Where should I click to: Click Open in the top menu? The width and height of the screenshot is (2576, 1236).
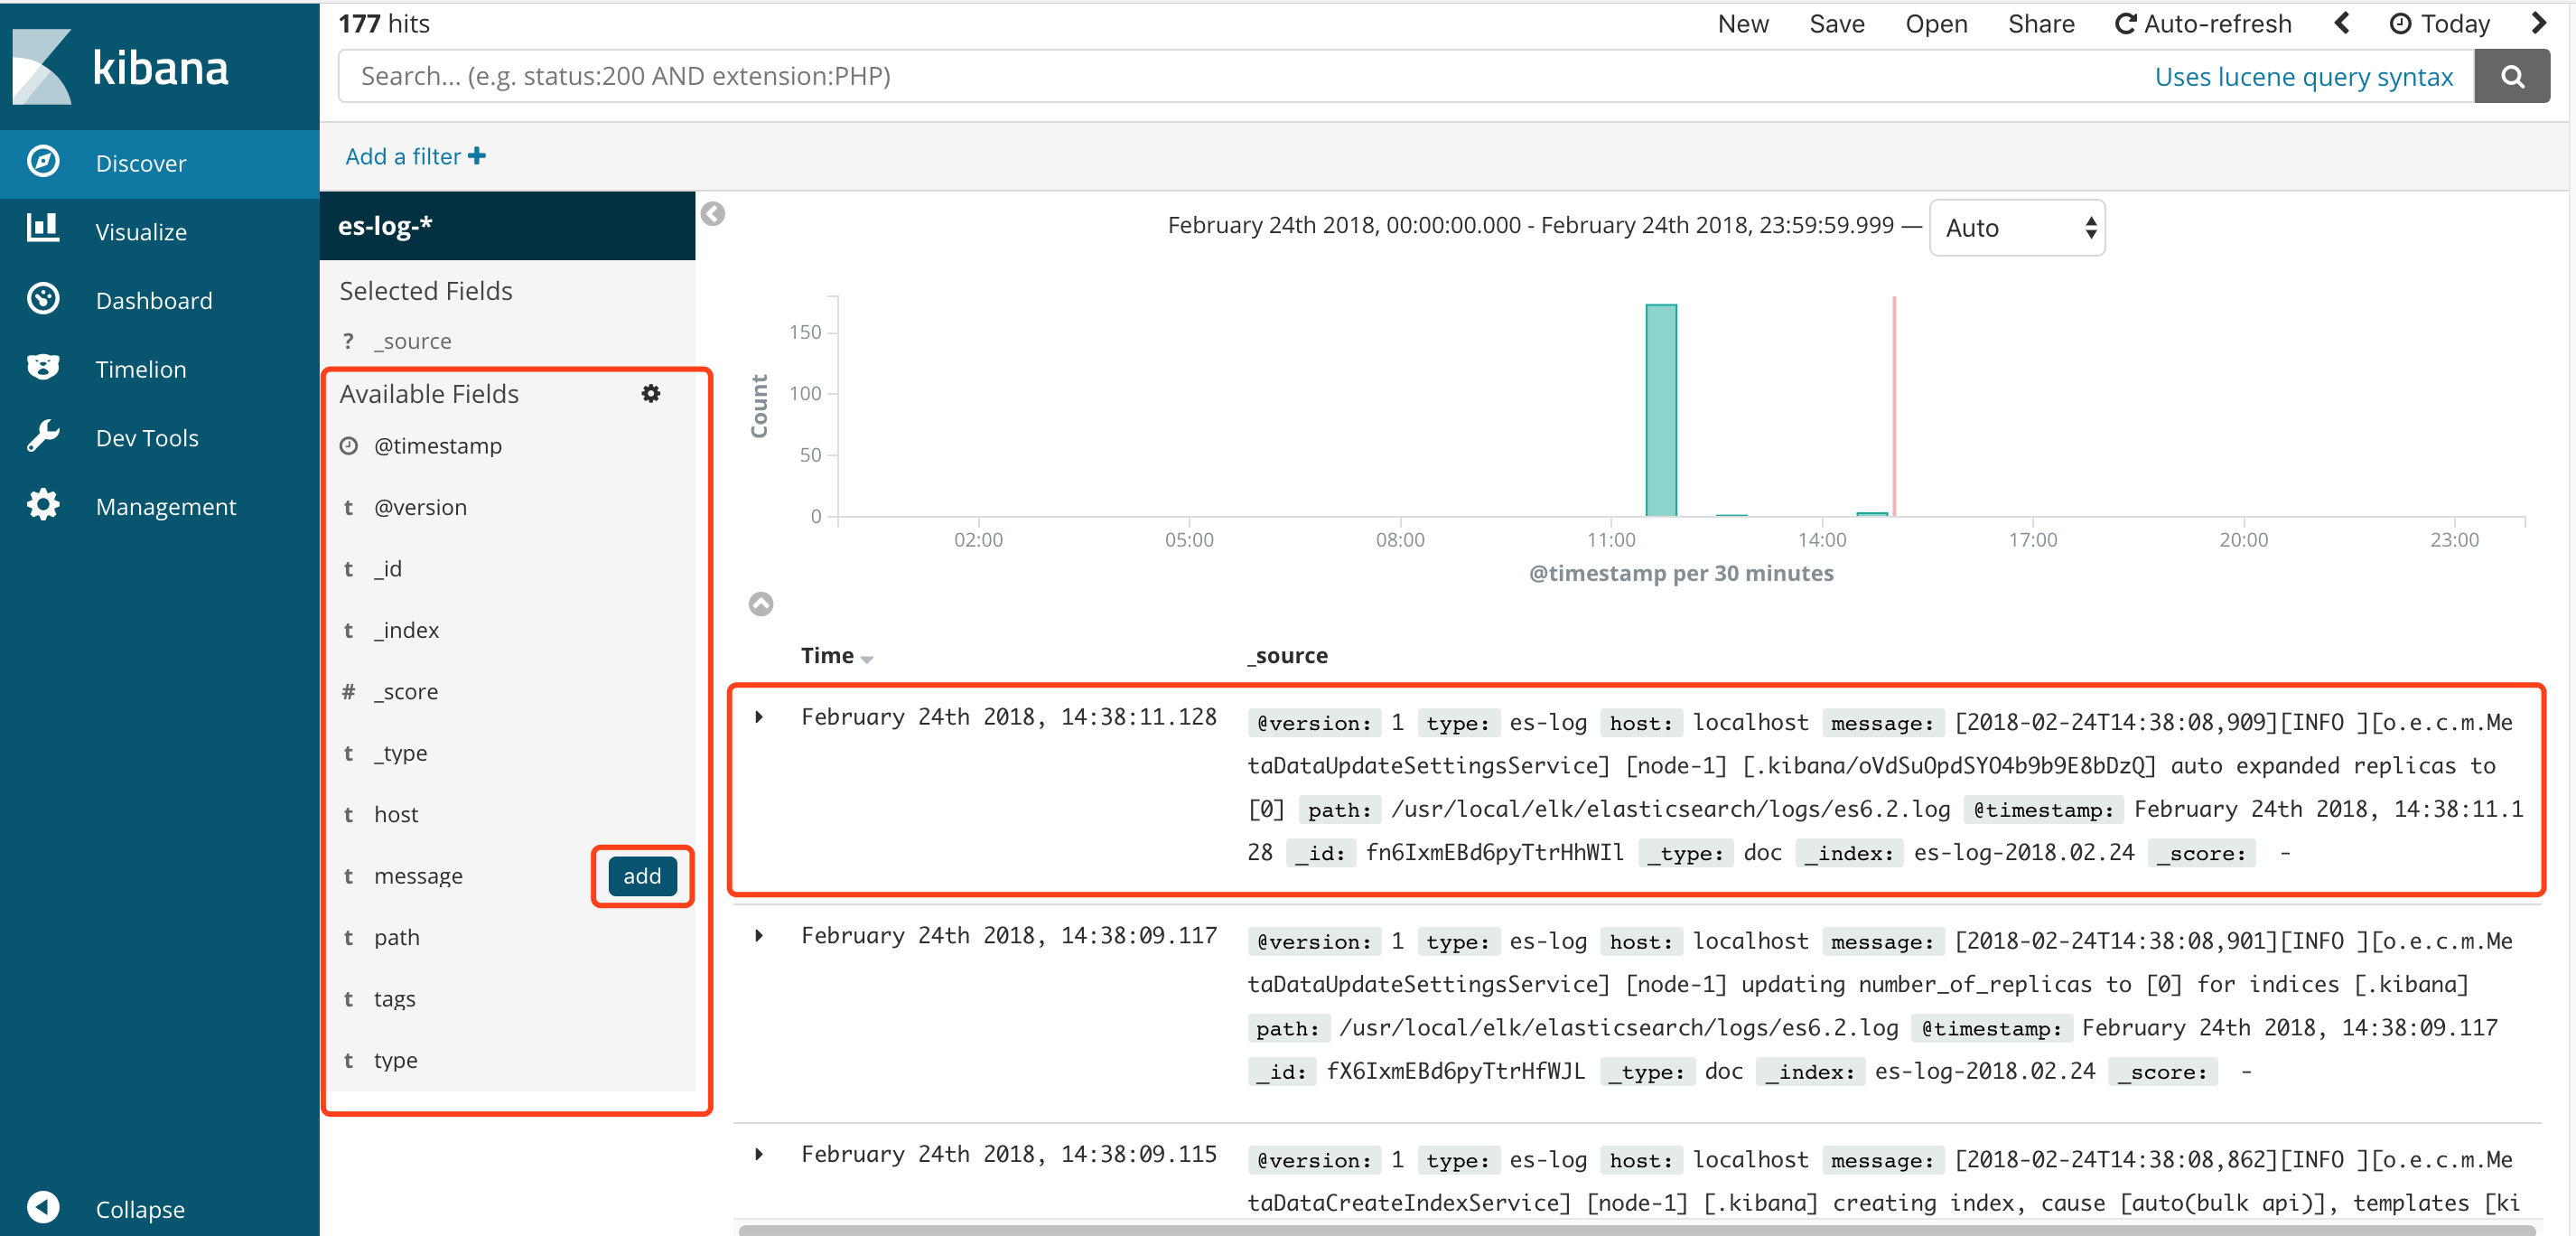(1936, 24)
